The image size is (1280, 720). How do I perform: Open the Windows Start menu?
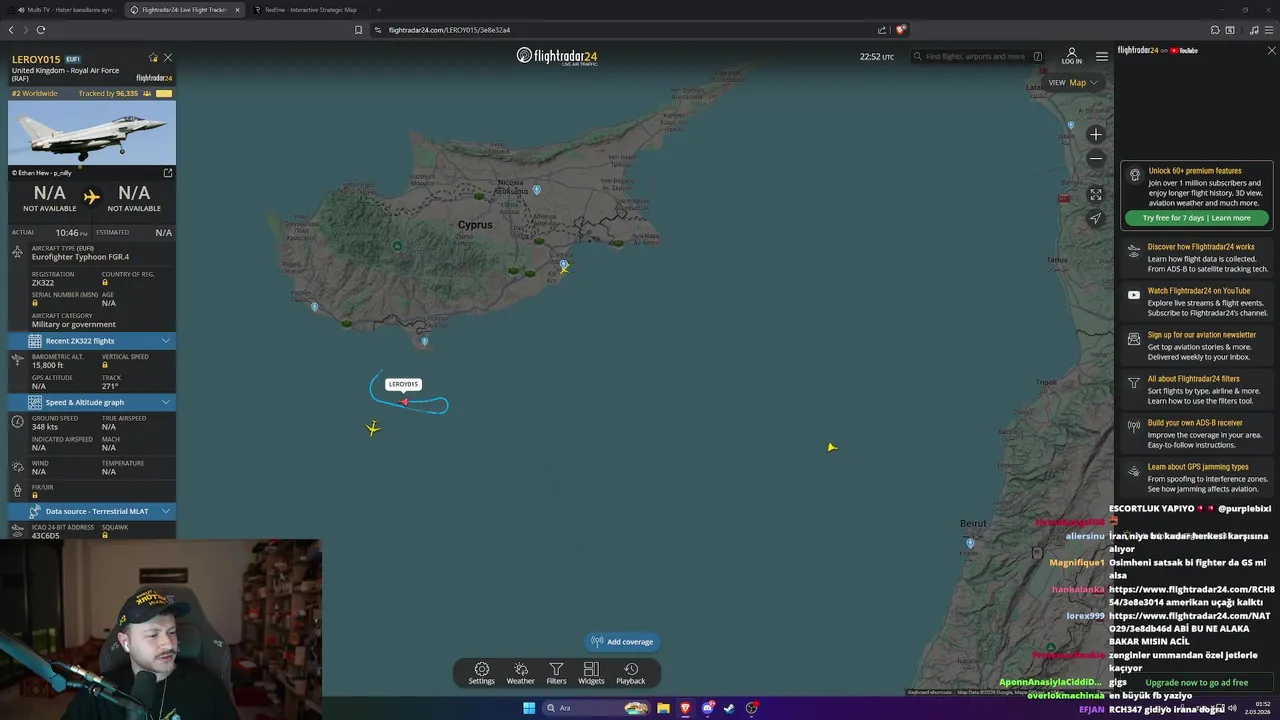tap(529, 708)
